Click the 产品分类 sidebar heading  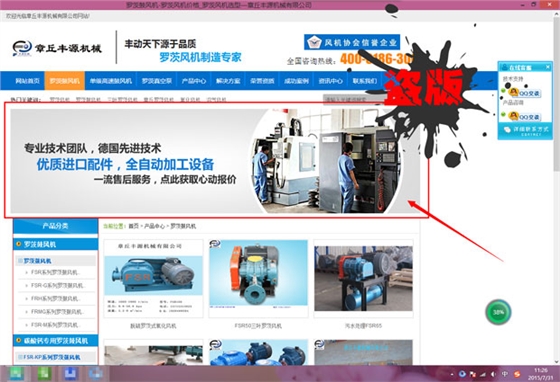55,226
